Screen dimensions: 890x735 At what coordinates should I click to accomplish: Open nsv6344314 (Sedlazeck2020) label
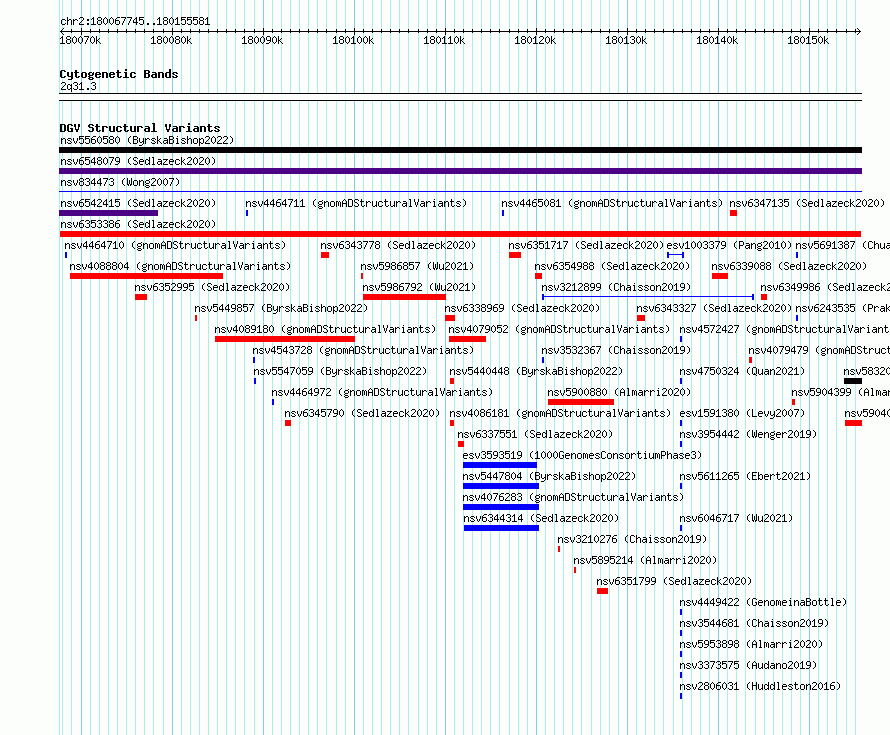[x=541, y=518]
